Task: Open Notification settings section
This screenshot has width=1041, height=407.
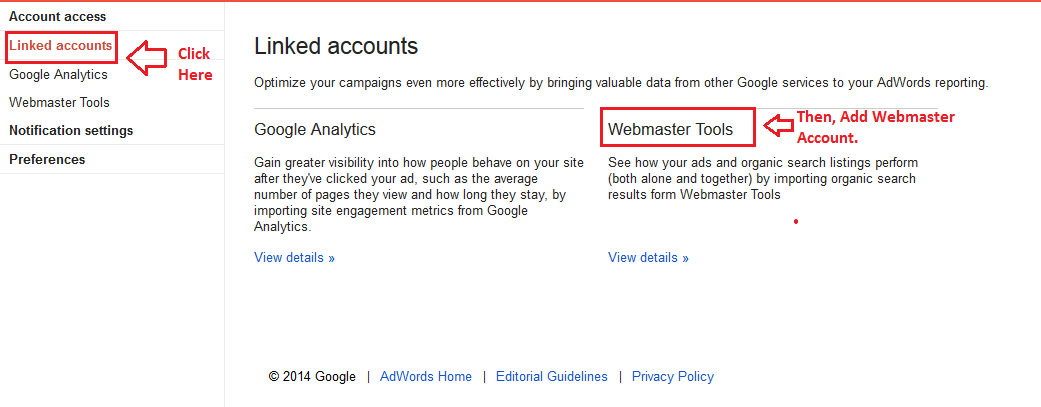Action: (71, 131)
